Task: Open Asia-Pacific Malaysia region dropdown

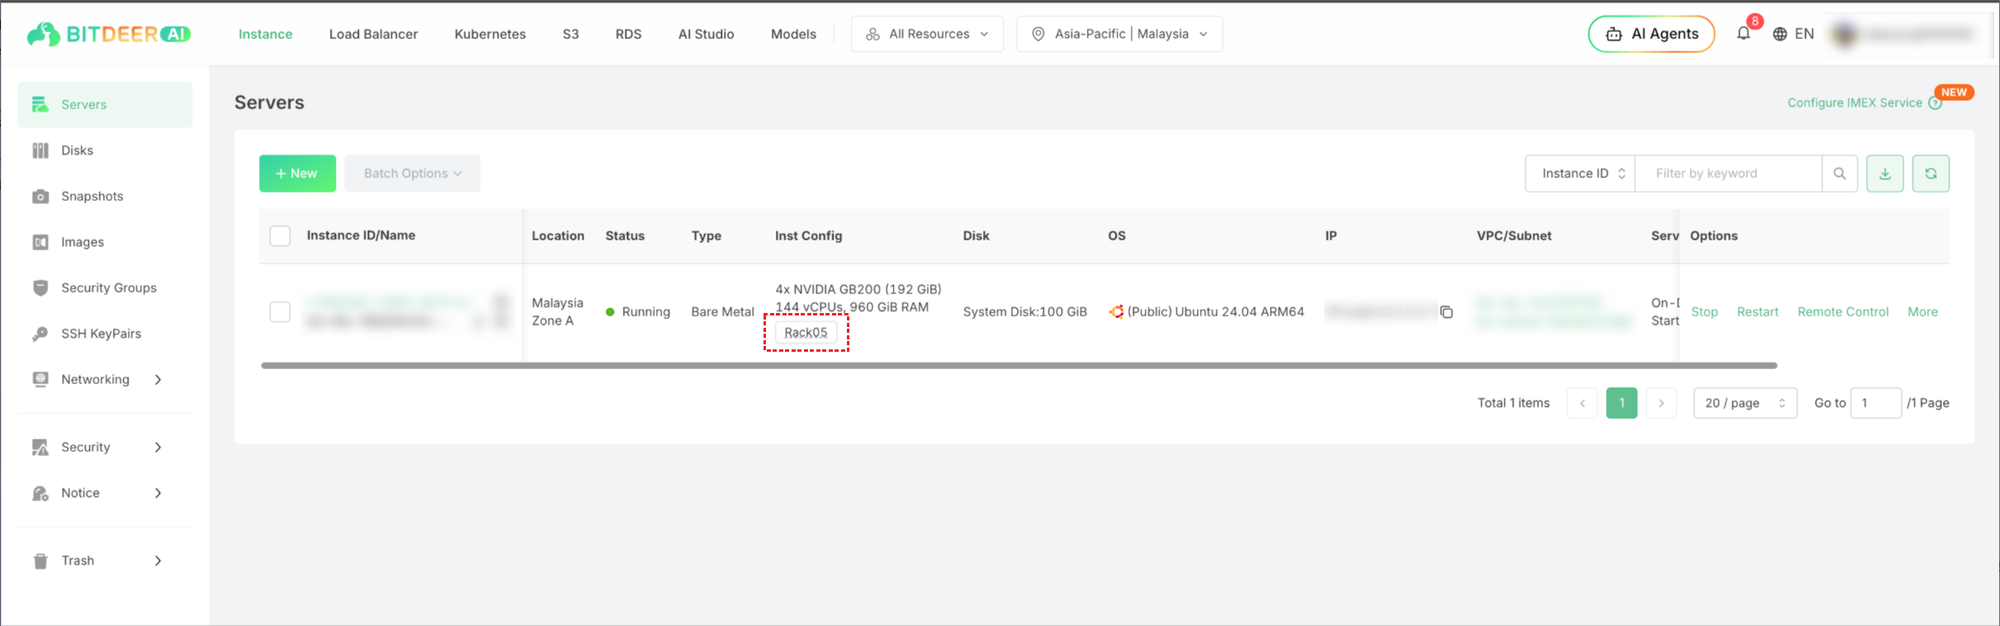Action: (x=1119, y=34)
